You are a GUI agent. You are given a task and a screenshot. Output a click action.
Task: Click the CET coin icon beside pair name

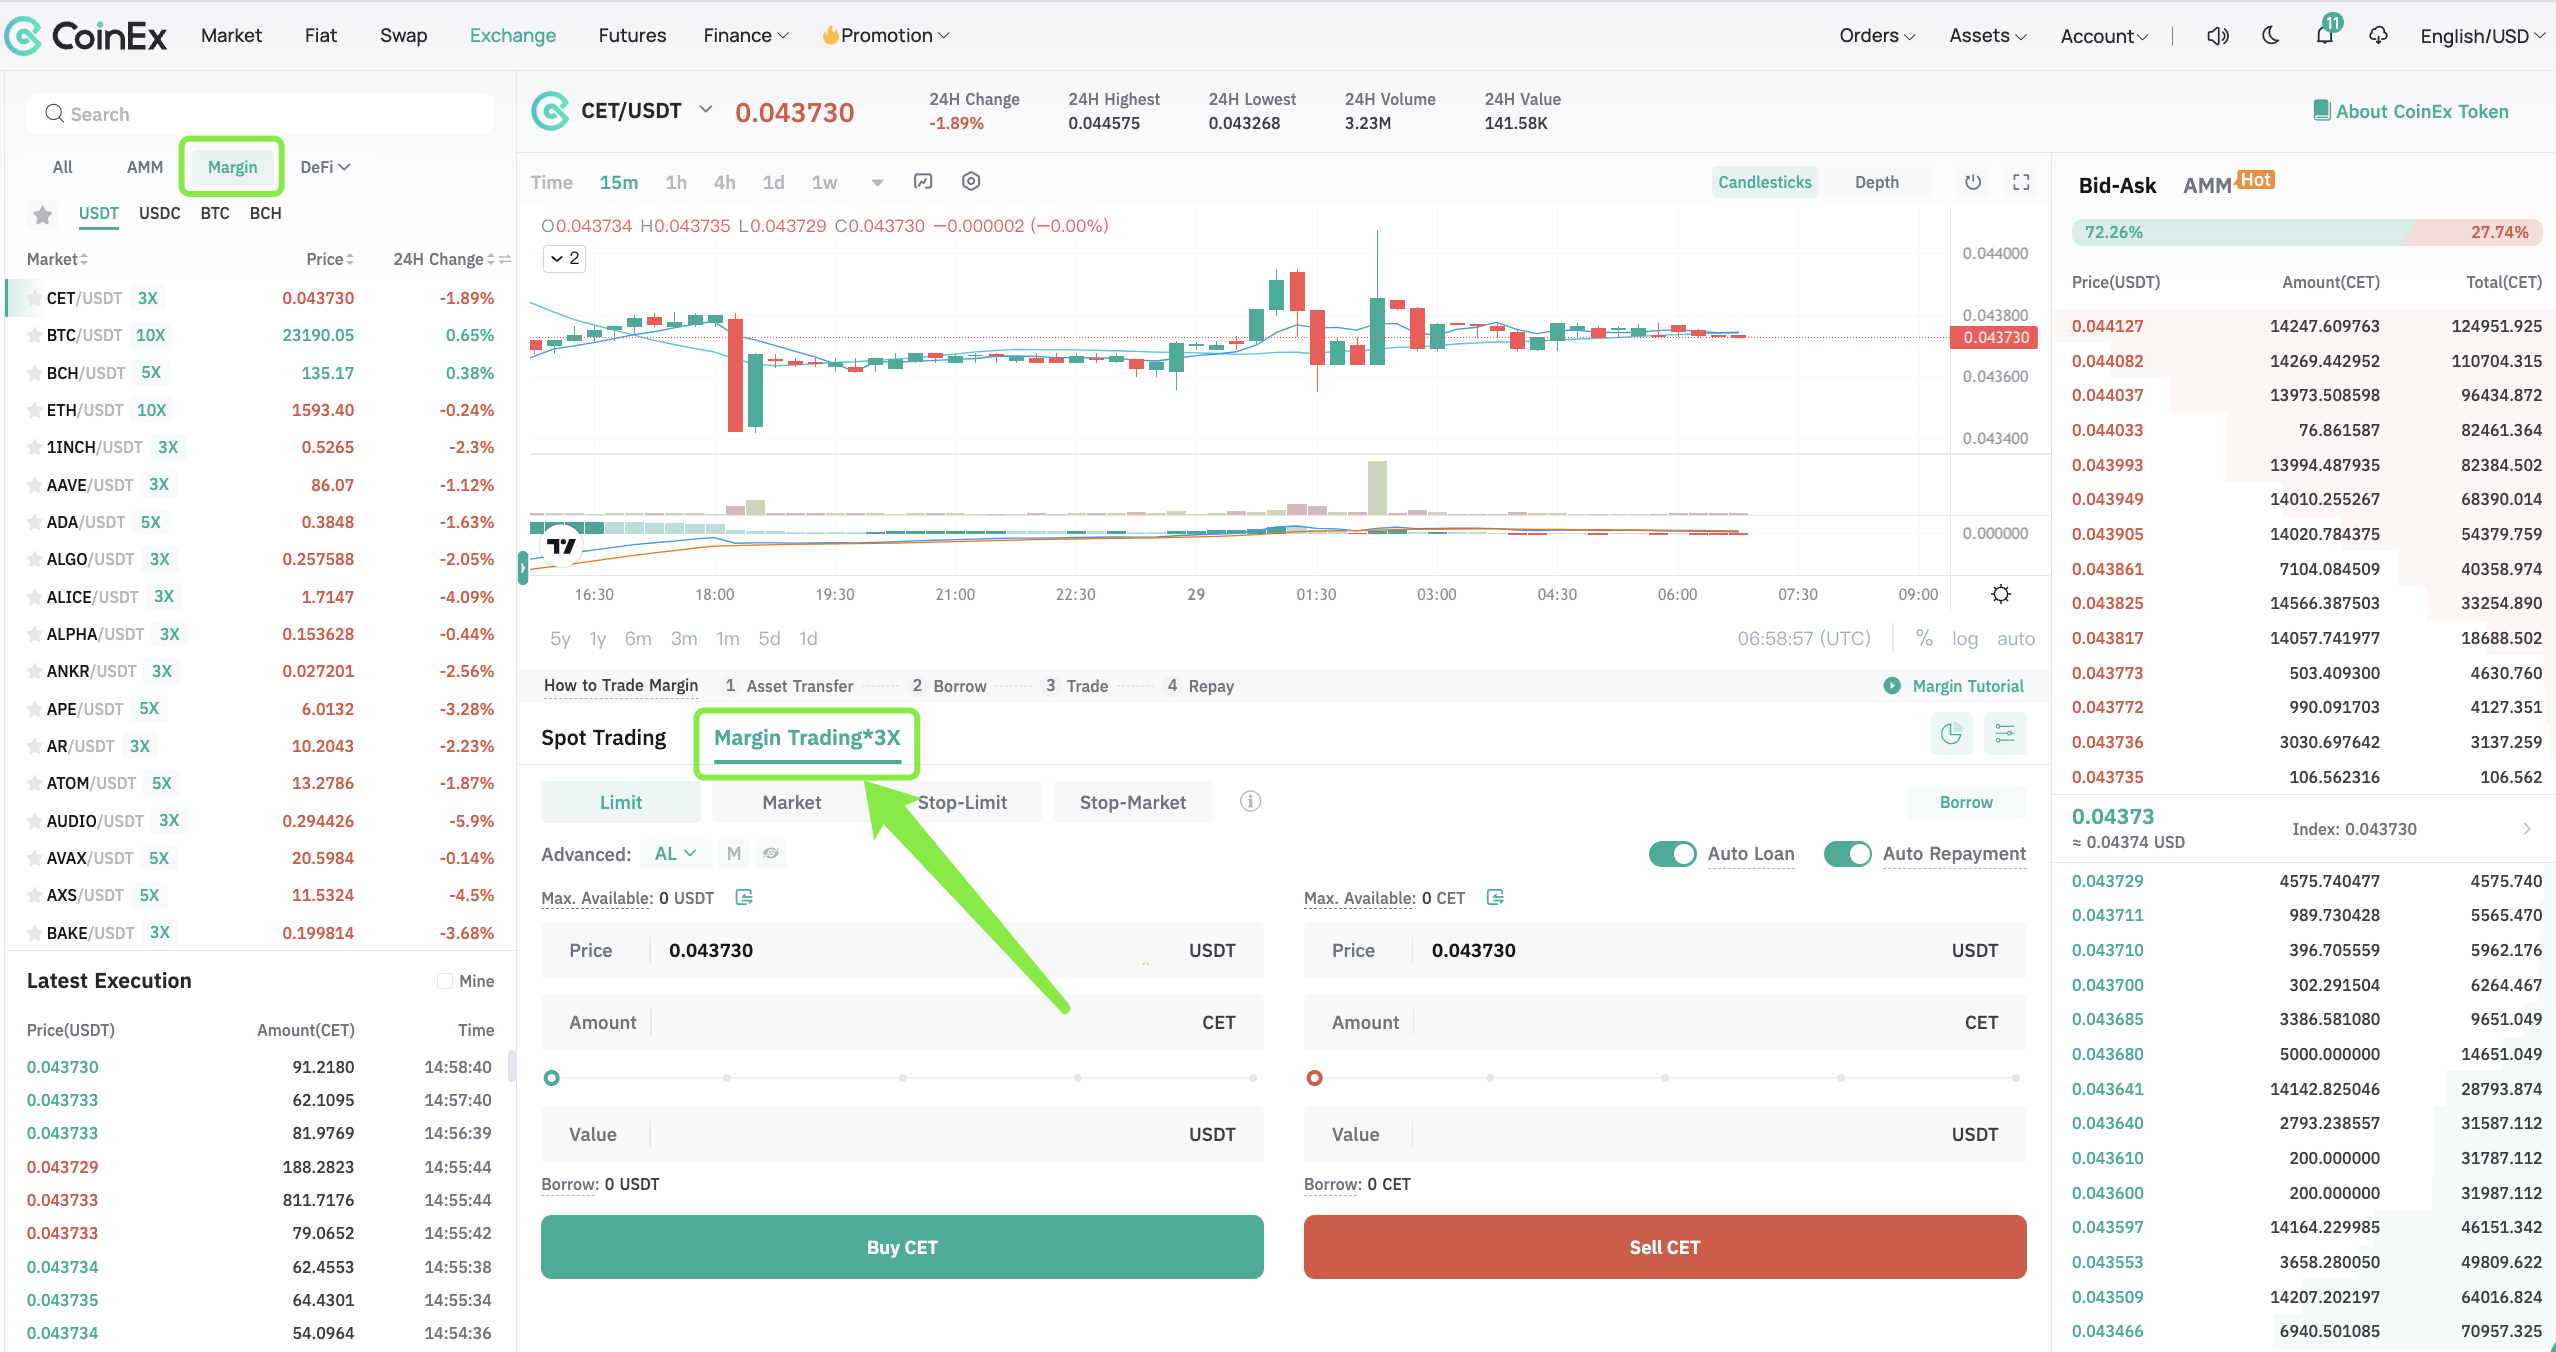[550, 111]
